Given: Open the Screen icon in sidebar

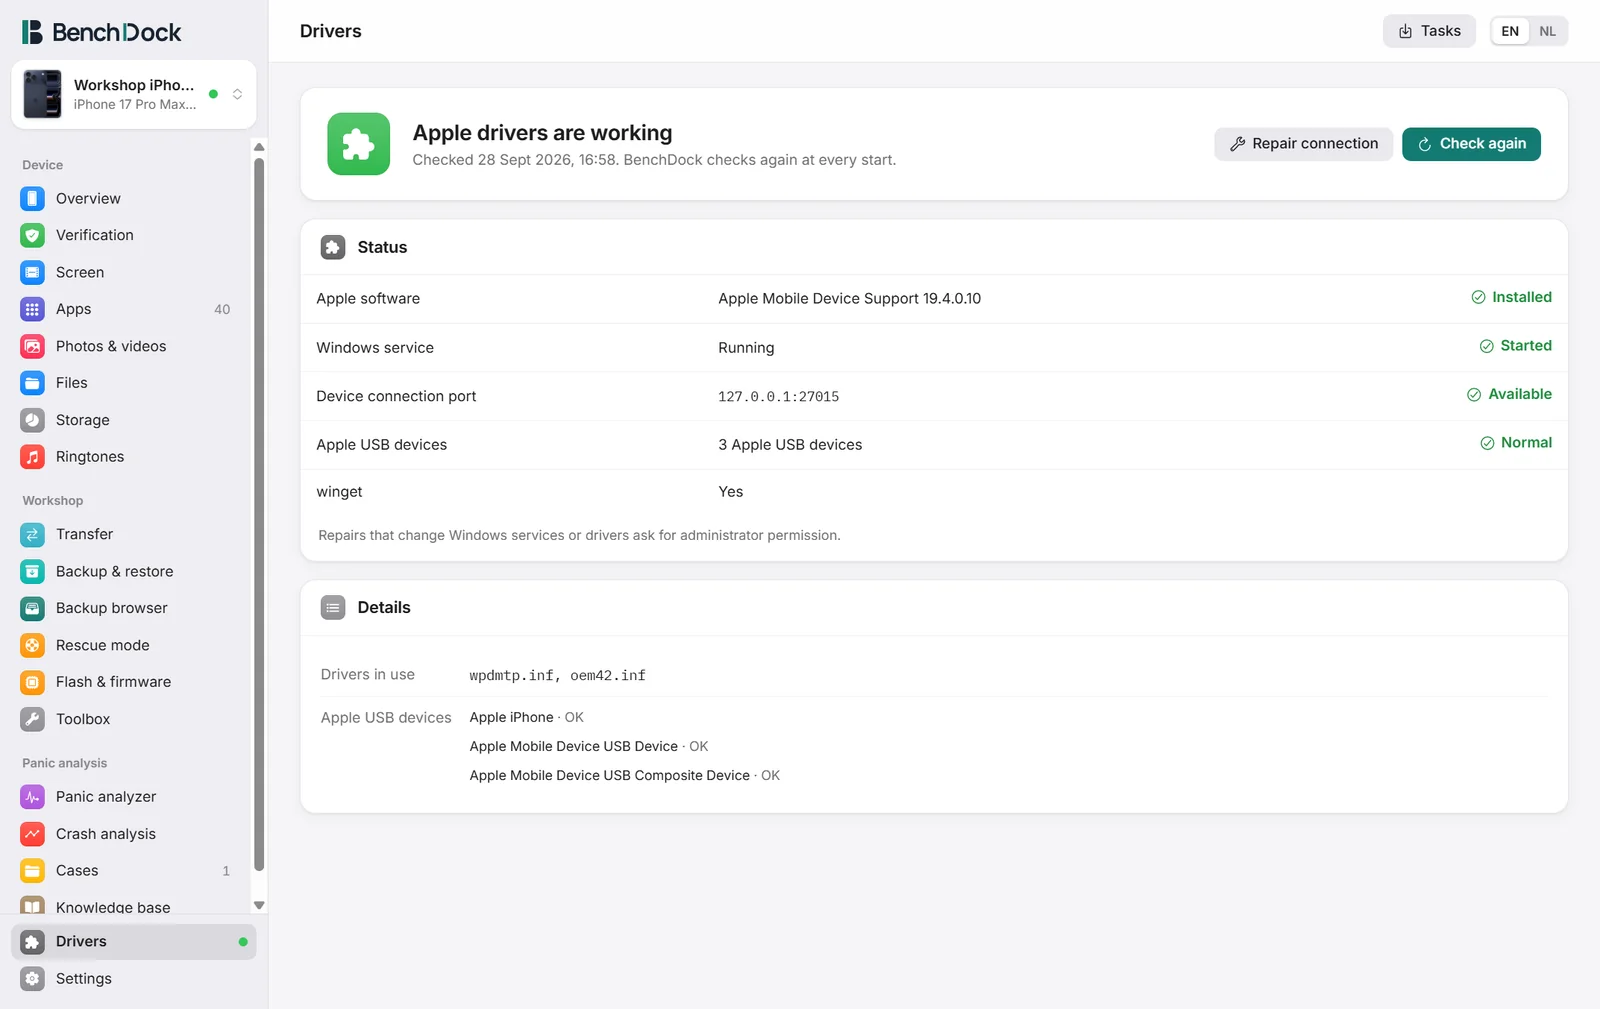Looking at the screenshot, I should pyautogui.click(x=33, y=272).
